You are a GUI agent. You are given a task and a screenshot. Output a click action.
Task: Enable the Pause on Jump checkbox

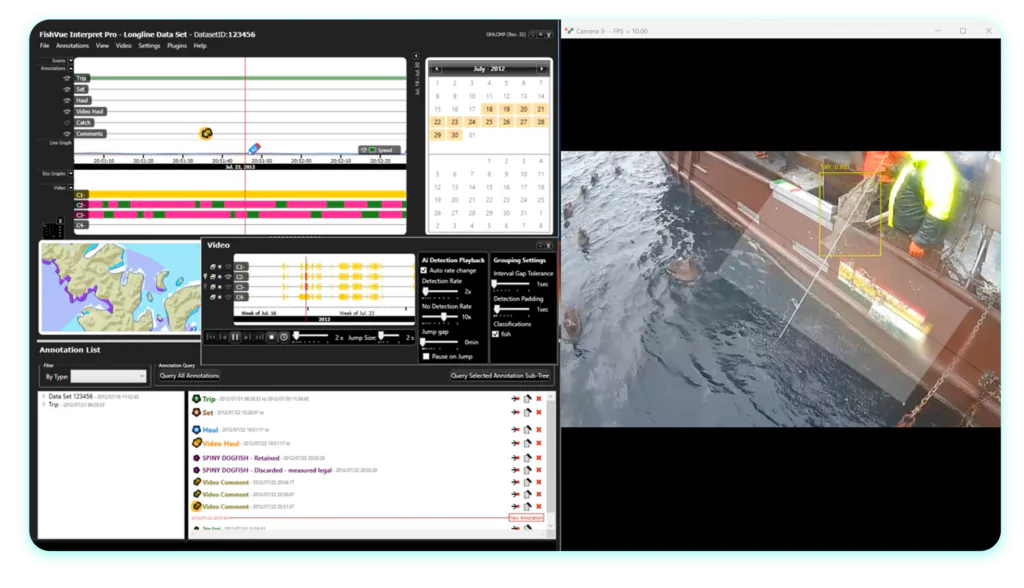[x=426, y=356]
